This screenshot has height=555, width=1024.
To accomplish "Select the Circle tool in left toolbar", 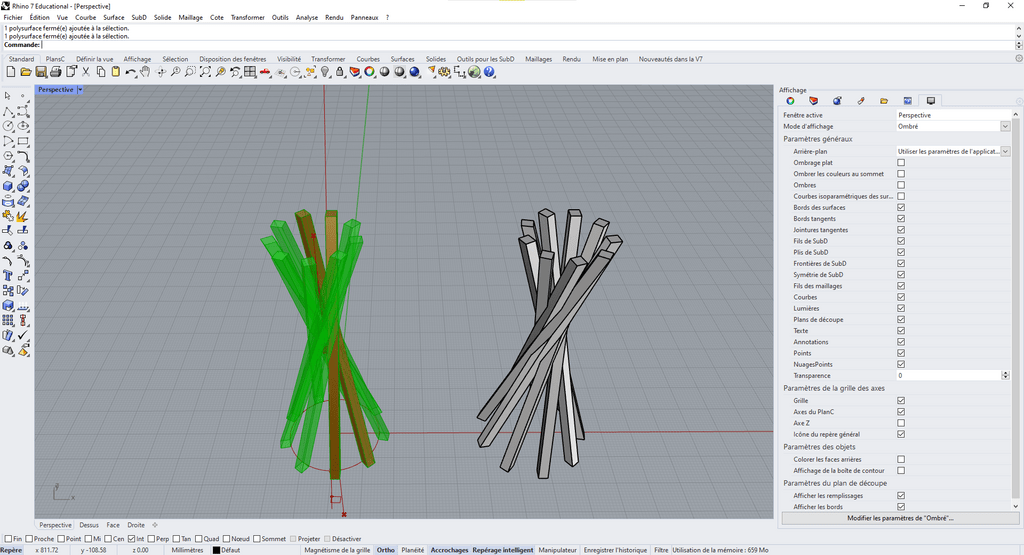I will tap(8, 126).
